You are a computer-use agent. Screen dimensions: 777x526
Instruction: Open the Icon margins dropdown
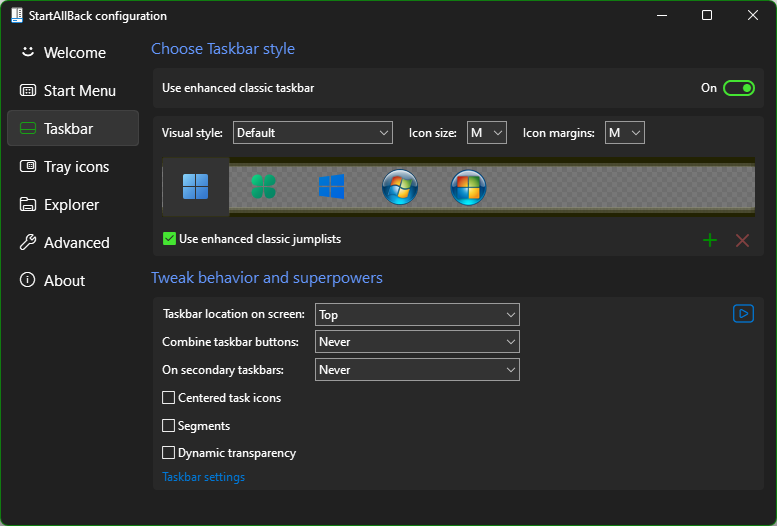(624, 133)
